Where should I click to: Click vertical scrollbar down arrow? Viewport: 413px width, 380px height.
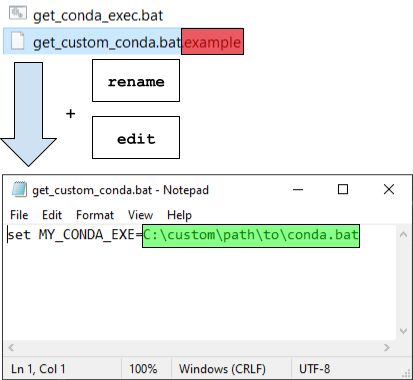coord(403,331)
